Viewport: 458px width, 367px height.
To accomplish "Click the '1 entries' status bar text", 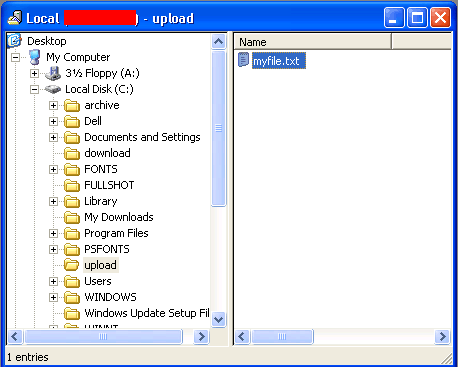I will pos(28,357).
